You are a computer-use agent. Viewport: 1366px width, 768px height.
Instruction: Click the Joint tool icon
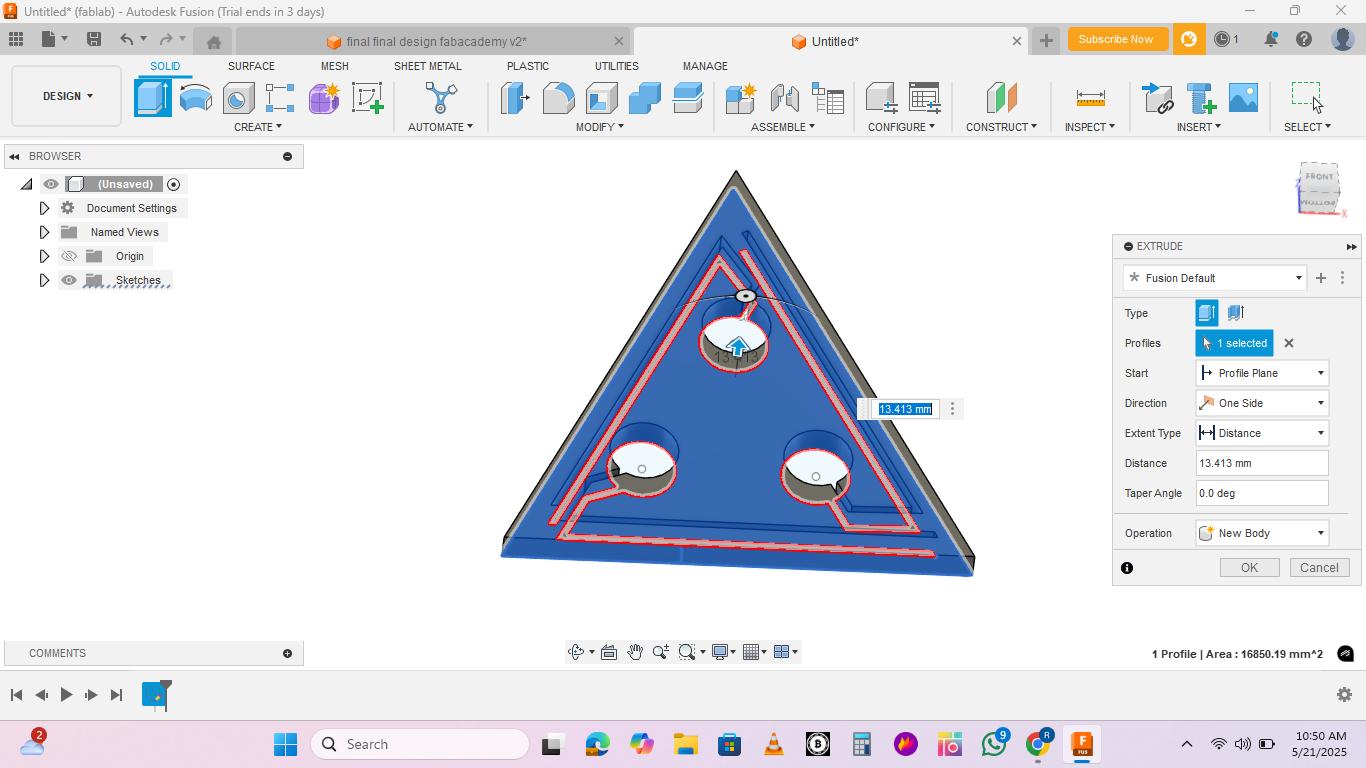coord(784,98)
